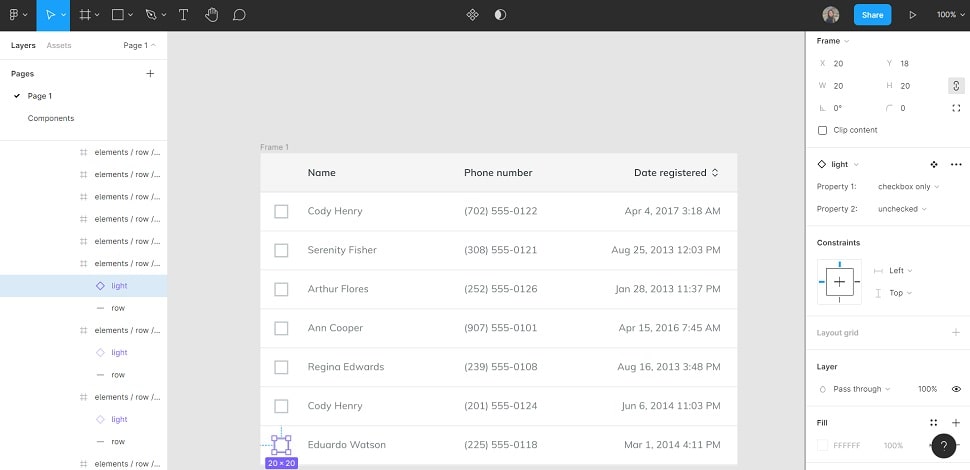The height and width of the screenshot is (470, 970).
Task: Select the Frame tool
Action: (85, 15)
